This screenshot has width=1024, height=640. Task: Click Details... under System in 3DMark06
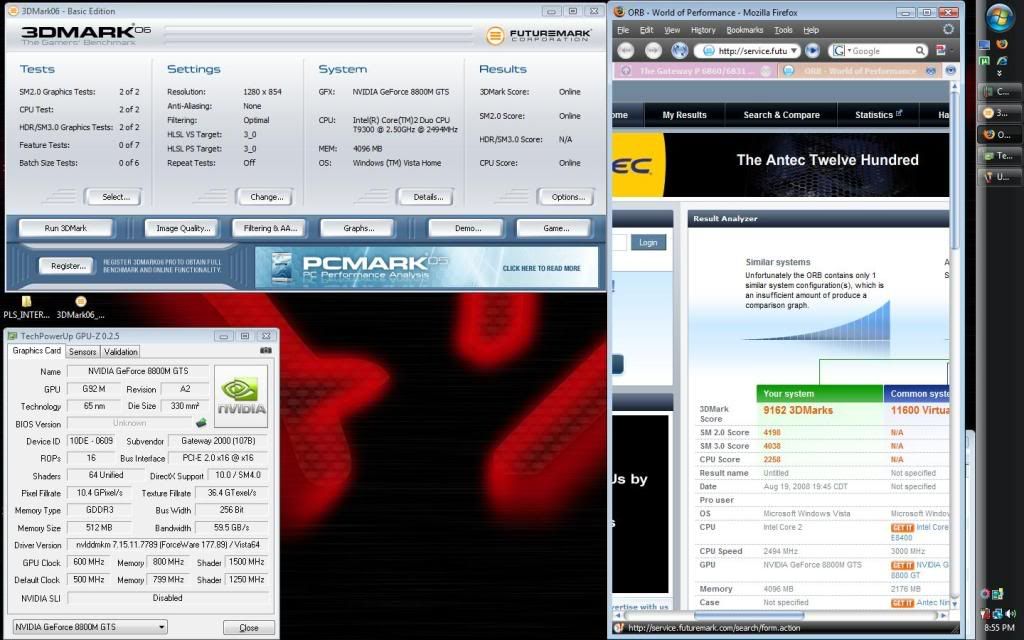[x=425, y=197]
